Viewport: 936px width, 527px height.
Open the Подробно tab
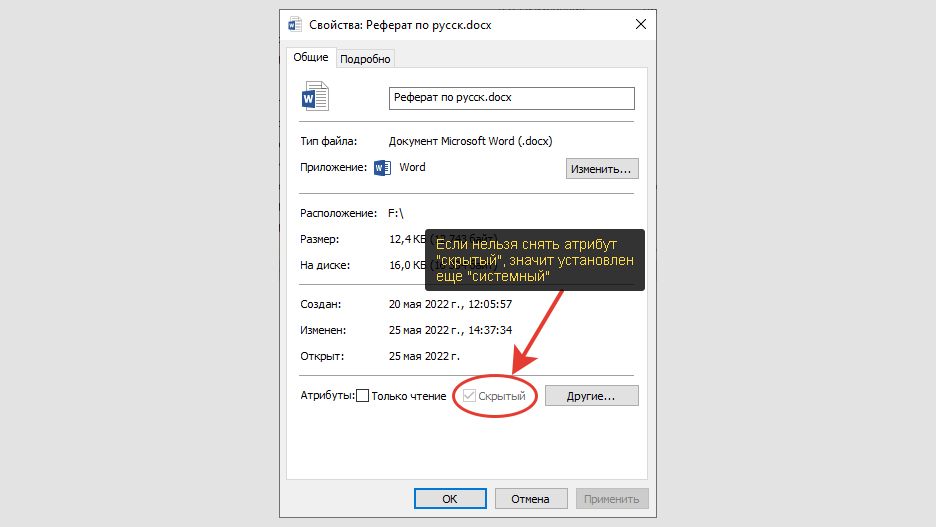[365, 59]
